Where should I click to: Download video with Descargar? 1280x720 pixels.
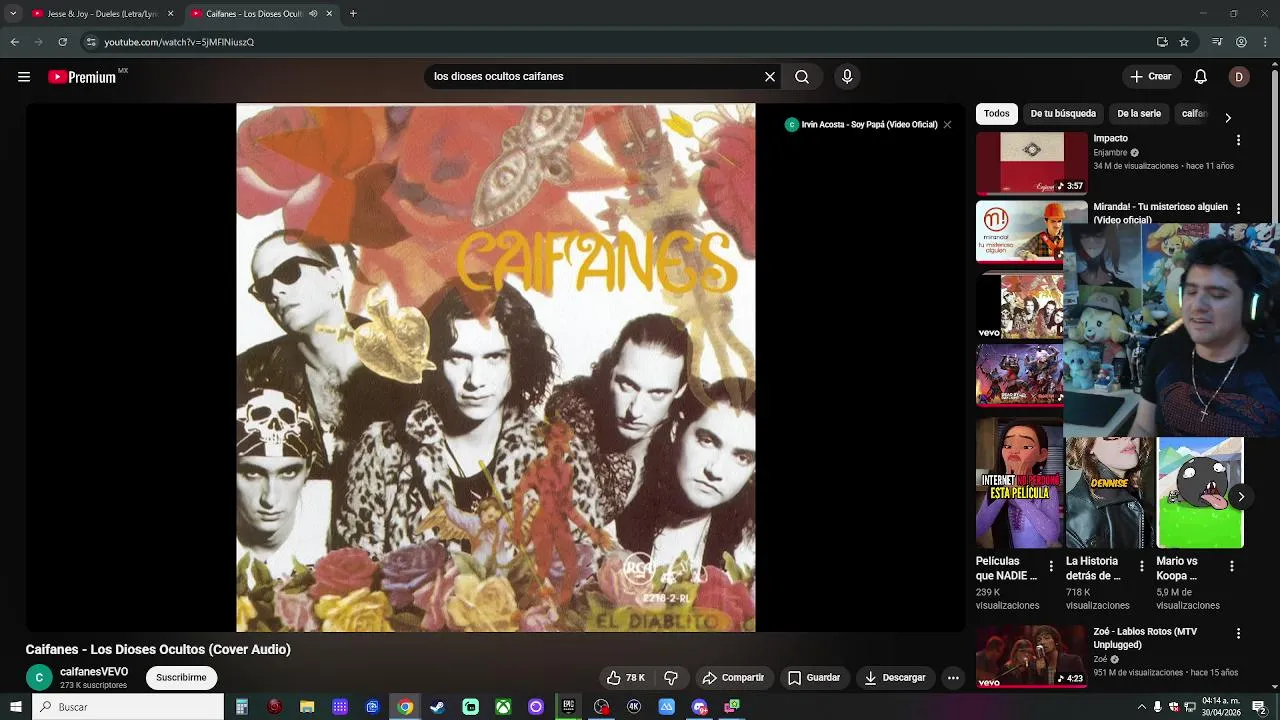895,678
